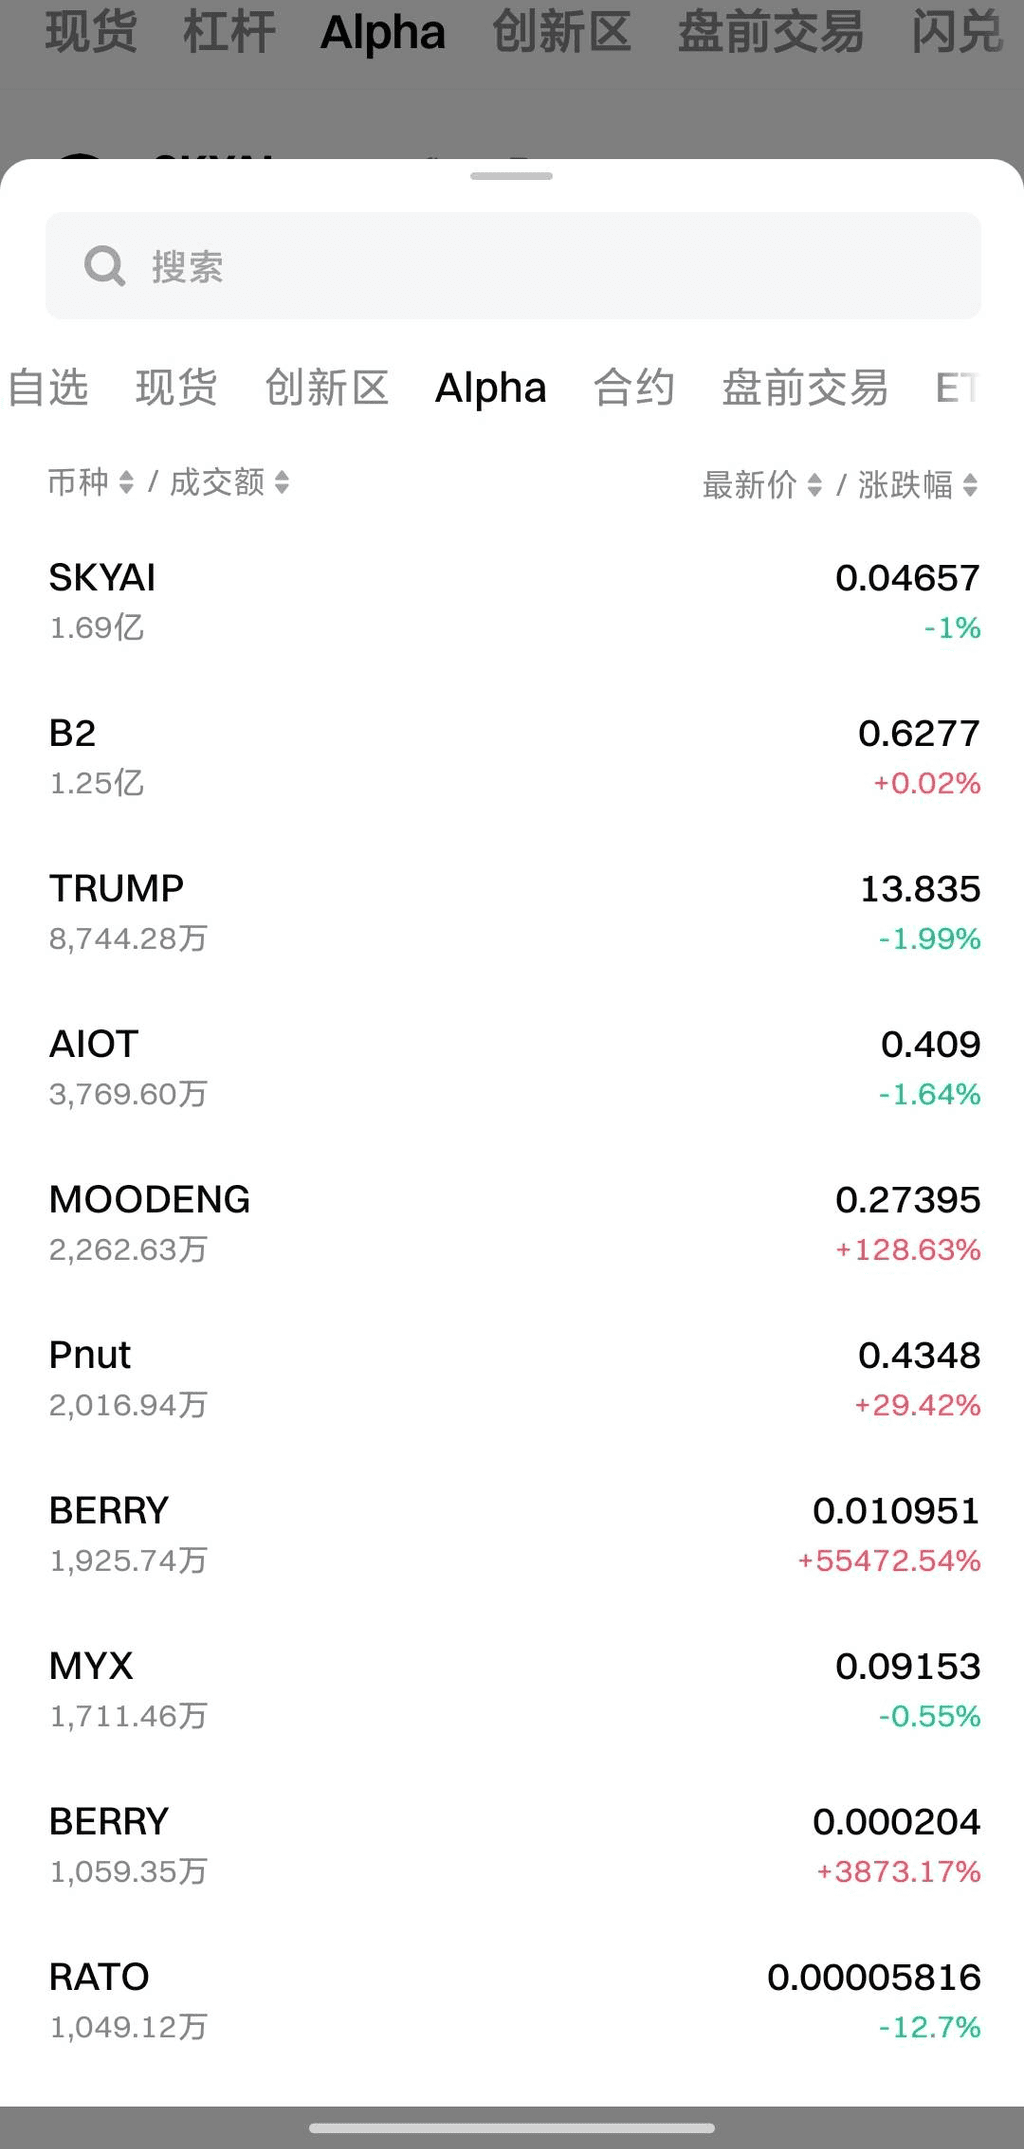Switch to the 自选 tab

pyautogui.click(x=48, y=388)
